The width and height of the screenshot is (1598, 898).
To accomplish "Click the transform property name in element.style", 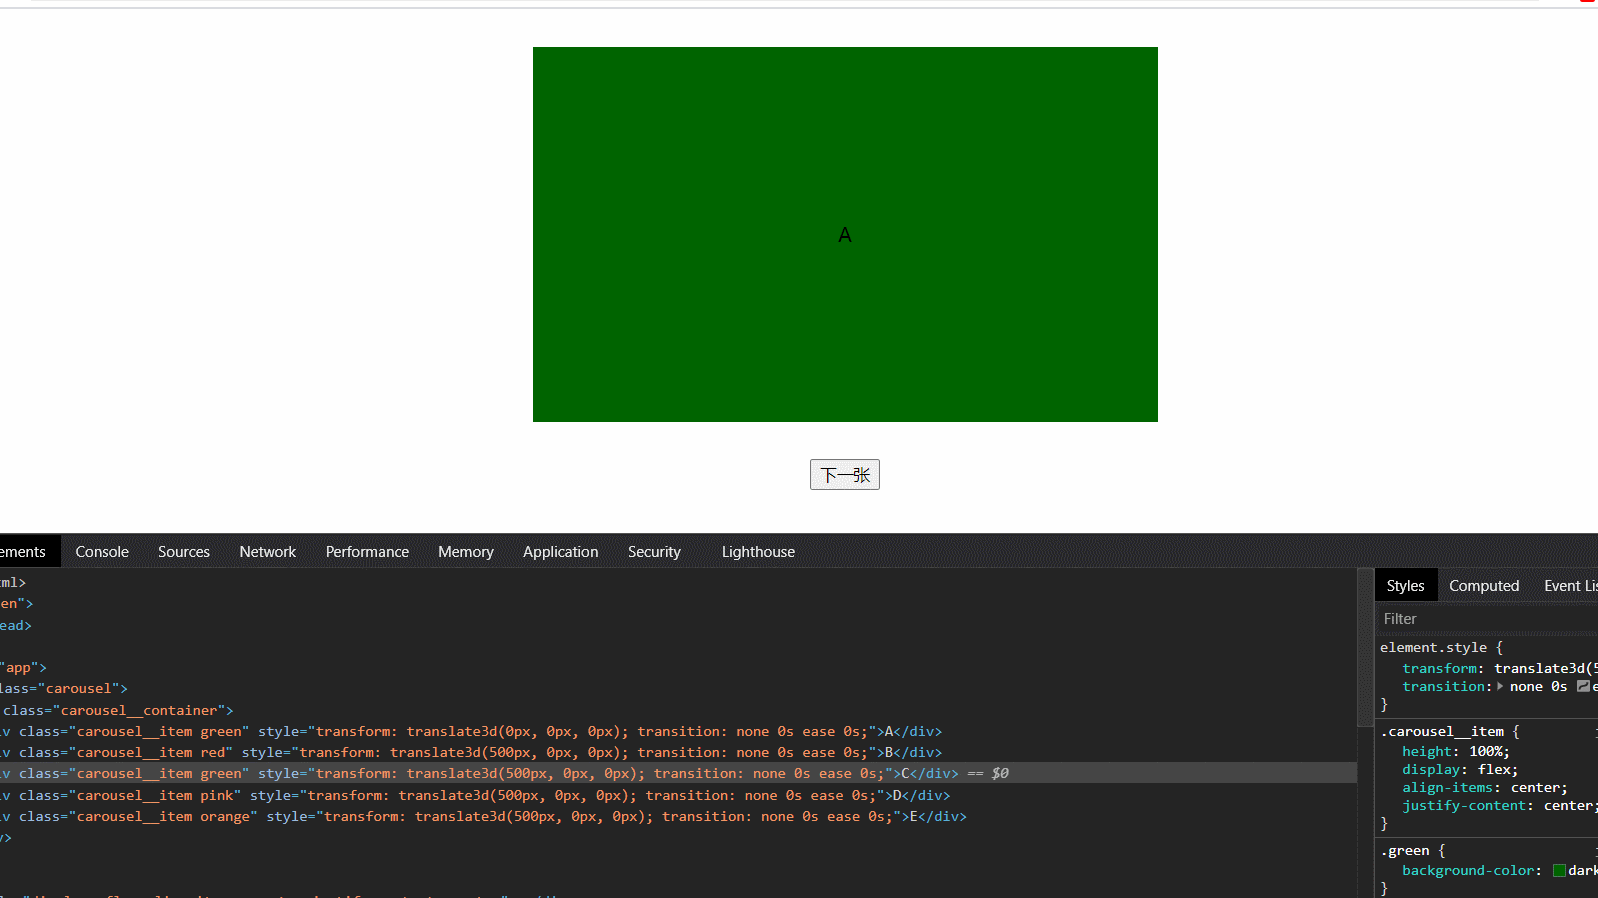I will 1439,669.
